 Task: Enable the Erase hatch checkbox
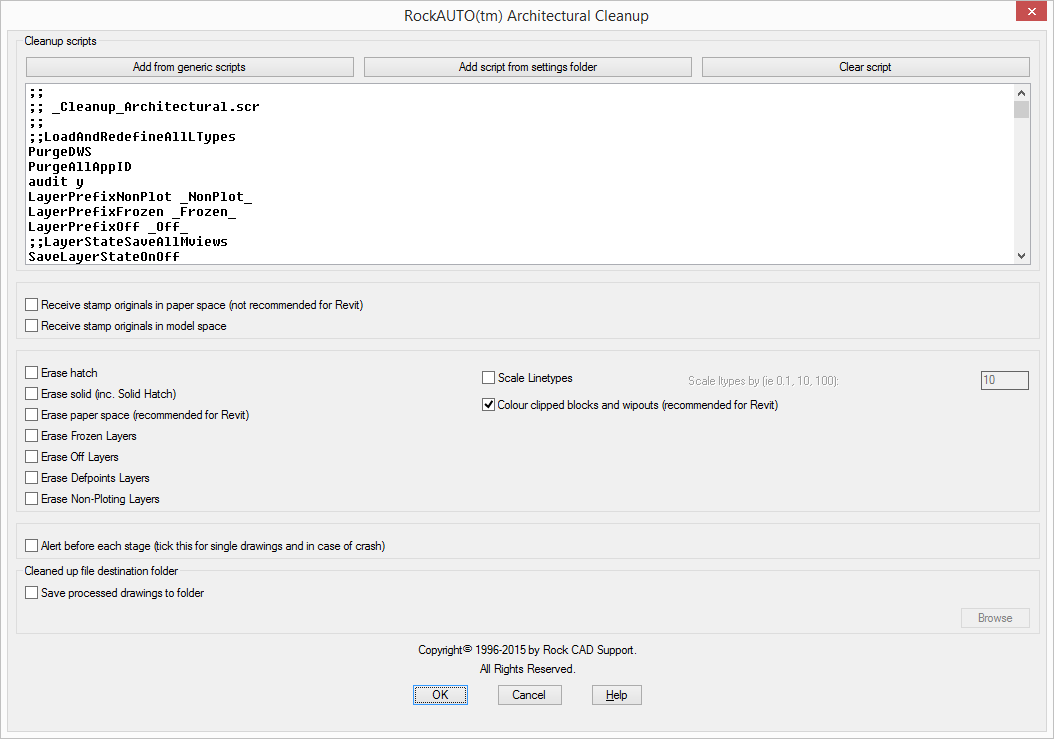tap(32, 373)
